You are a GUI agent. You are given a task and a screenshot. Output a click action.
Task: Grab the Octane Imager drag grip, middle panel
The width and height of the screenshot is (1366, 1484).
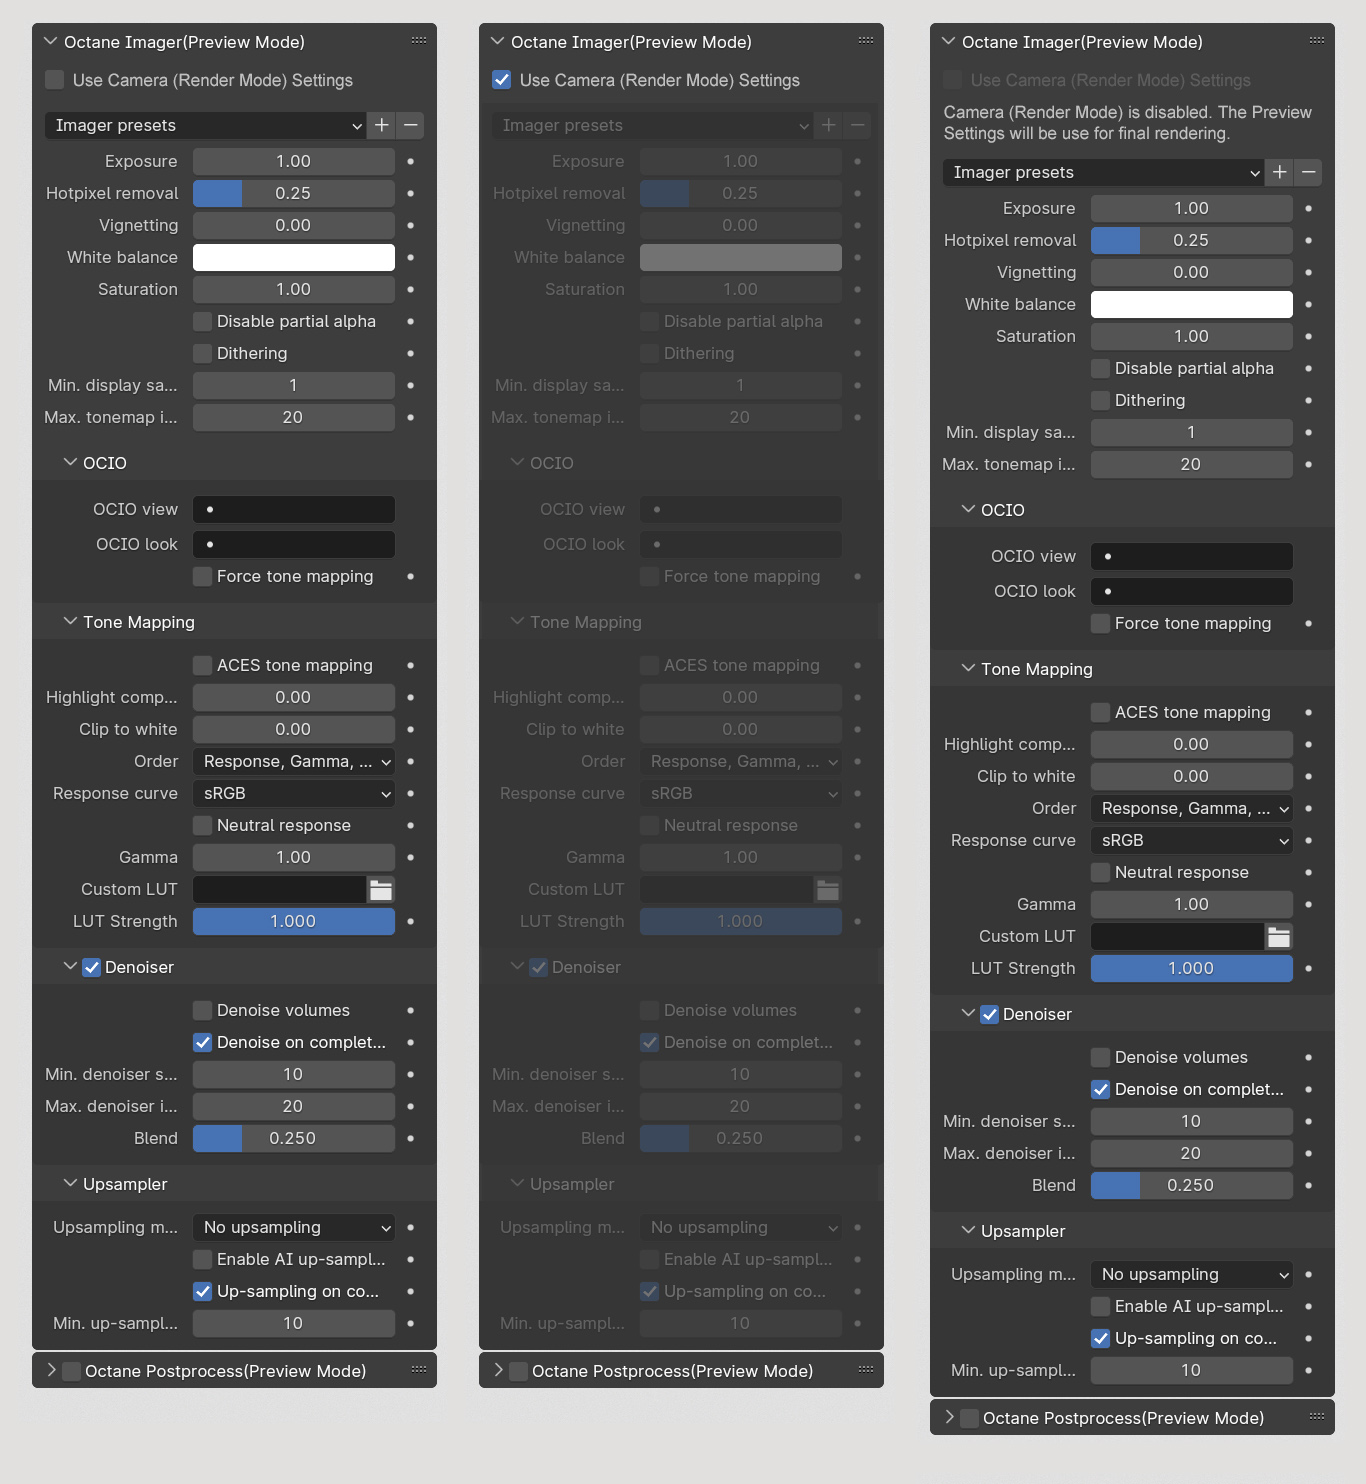coord(866,41)
